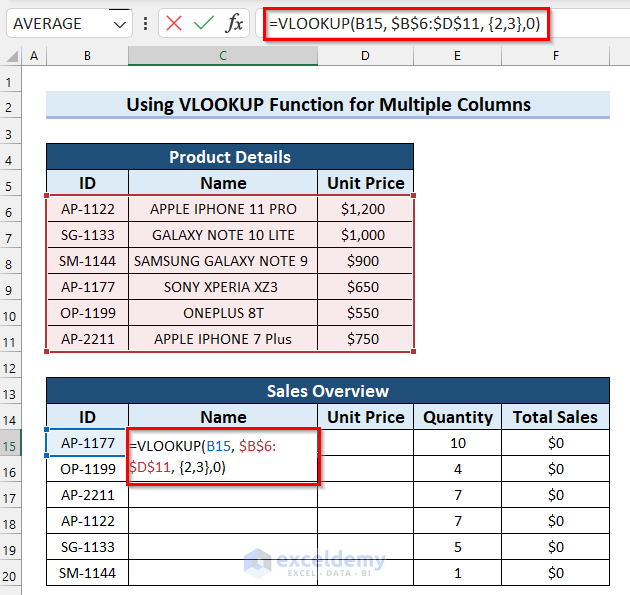Click quantity cell with value 4
Image resolution: width=630 pixels, height=595 pixels.
[457, 469]
